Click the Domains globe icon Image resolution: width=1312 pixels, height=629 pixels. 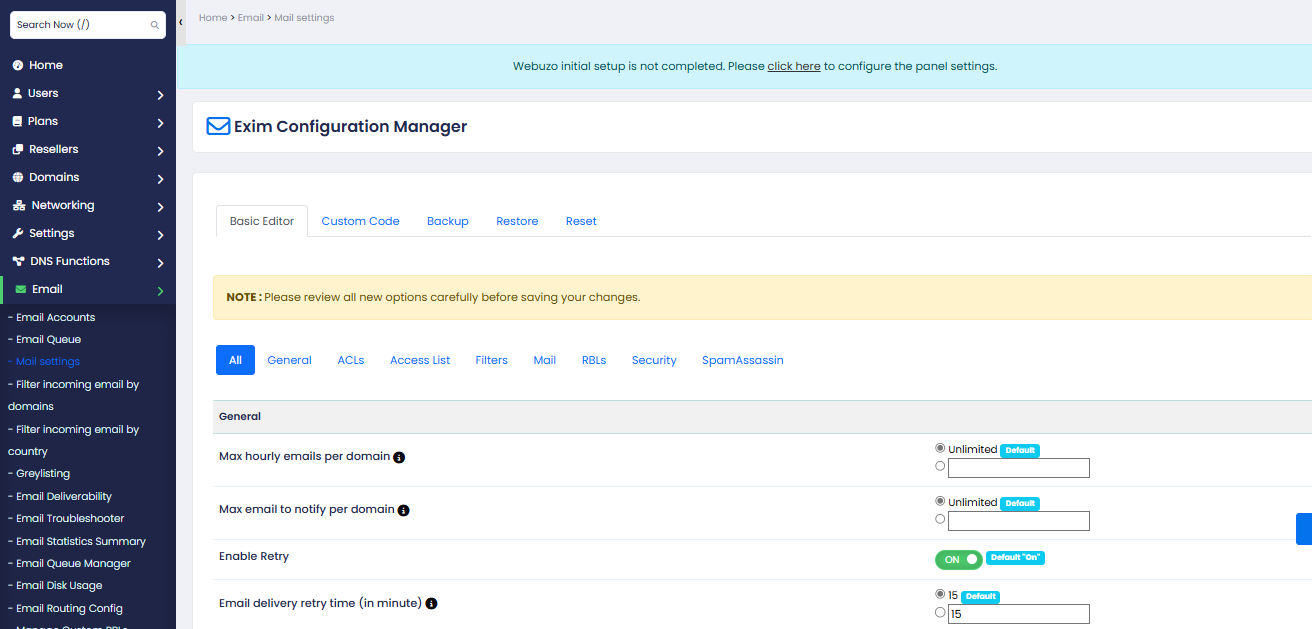pyautogui.click(x=18, y=177)
